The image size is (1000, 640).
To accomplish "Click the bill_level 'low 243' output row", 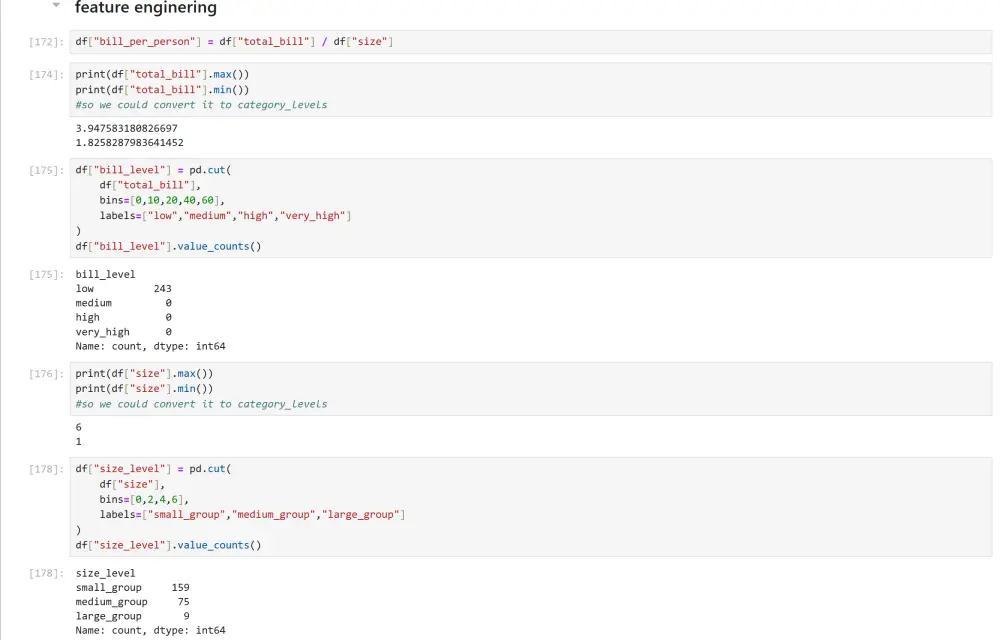I will click(x=123, y=289).
